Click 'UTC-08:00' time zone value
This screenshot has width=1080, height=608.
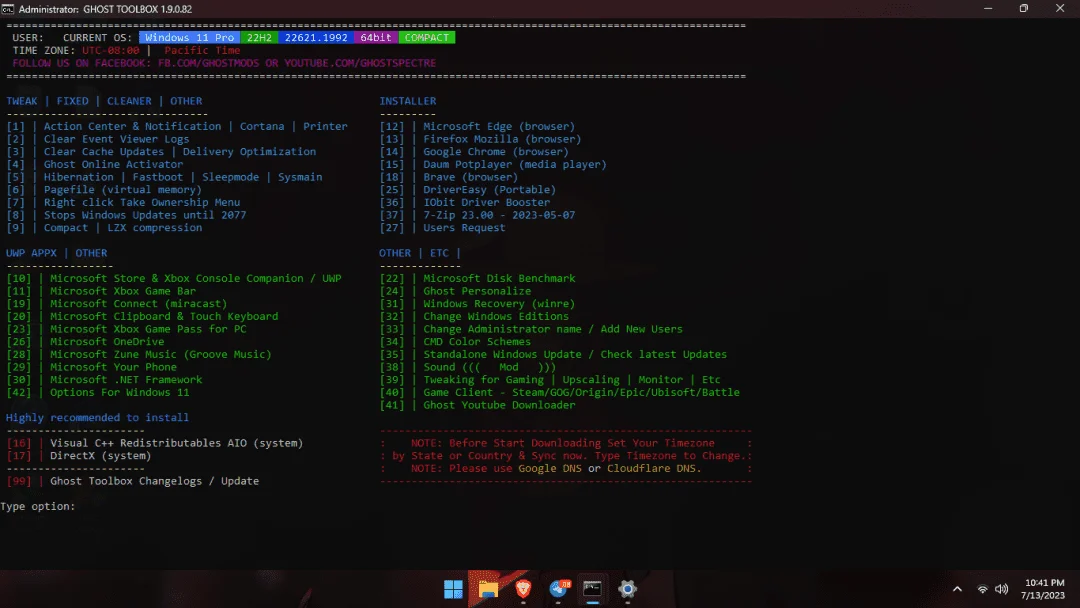point(110,50)
